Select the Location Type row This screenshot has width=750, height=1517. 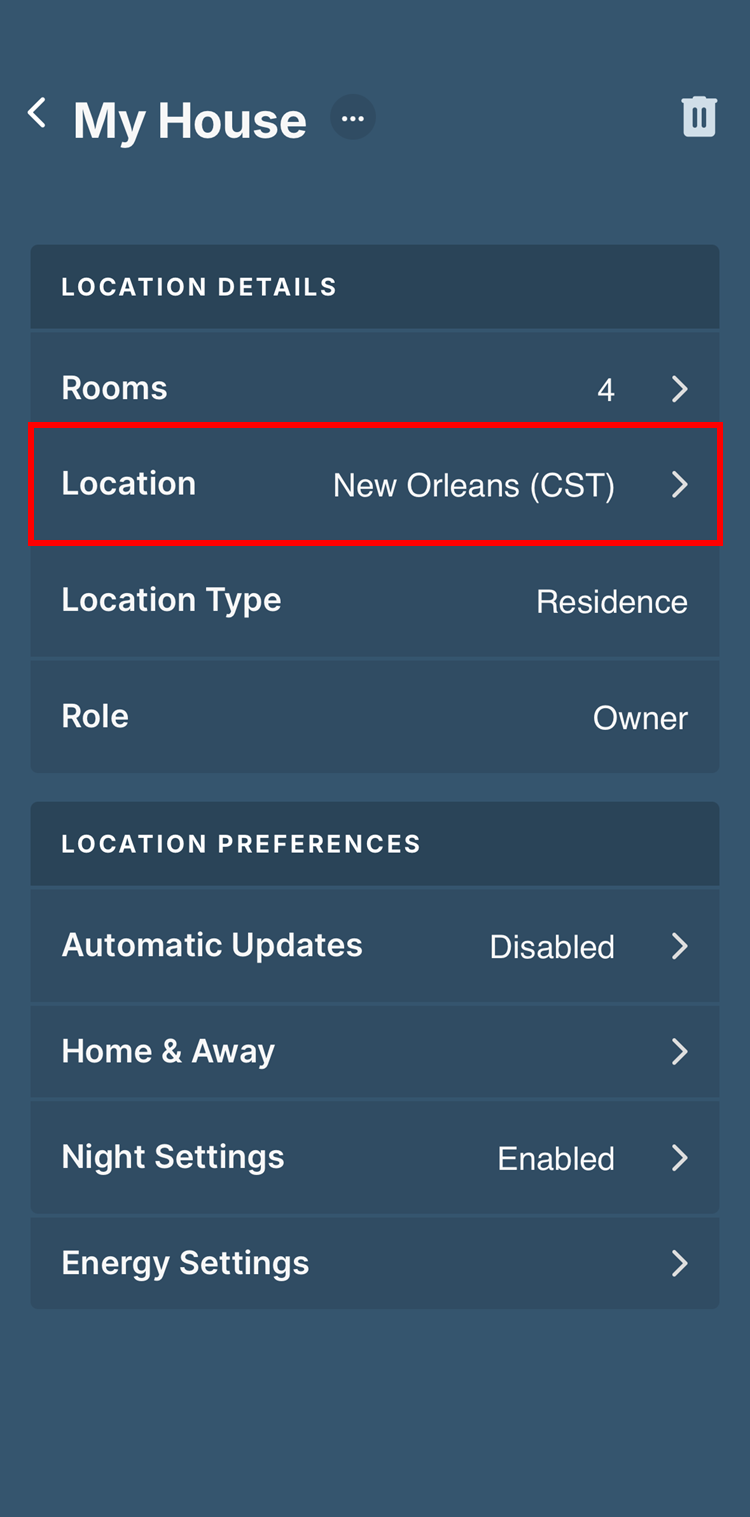[x=172, y=600]
